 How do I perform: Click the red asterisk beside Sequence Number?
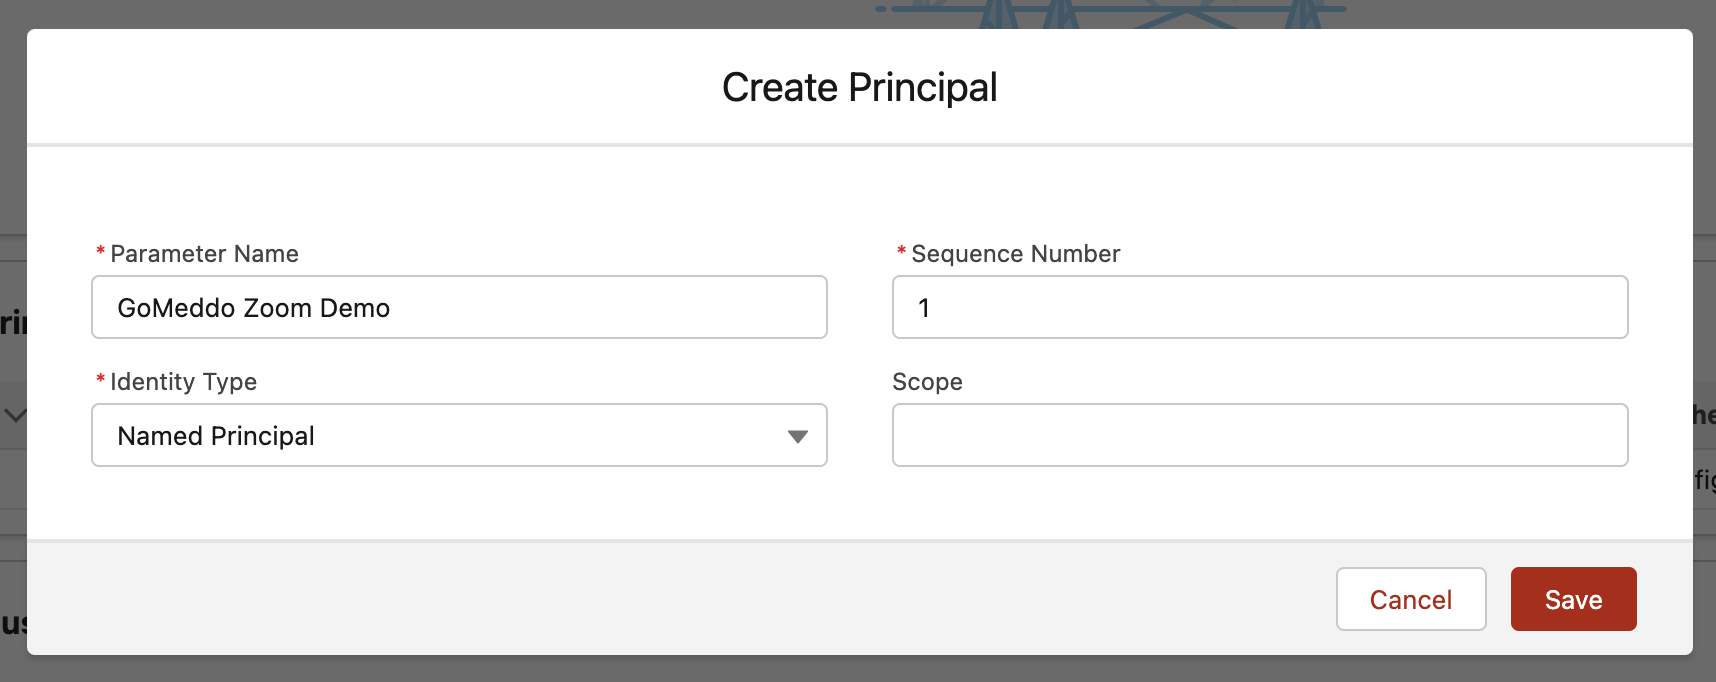[901, 252]
